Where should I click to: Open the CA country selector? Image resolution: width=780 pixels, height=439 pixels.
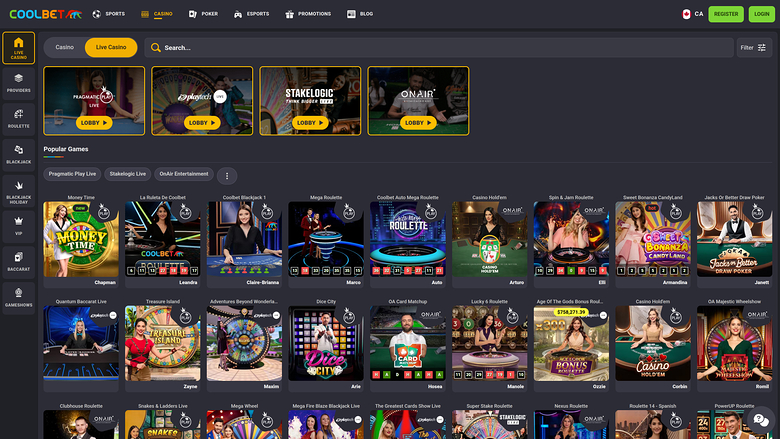[x=692, y=14]
